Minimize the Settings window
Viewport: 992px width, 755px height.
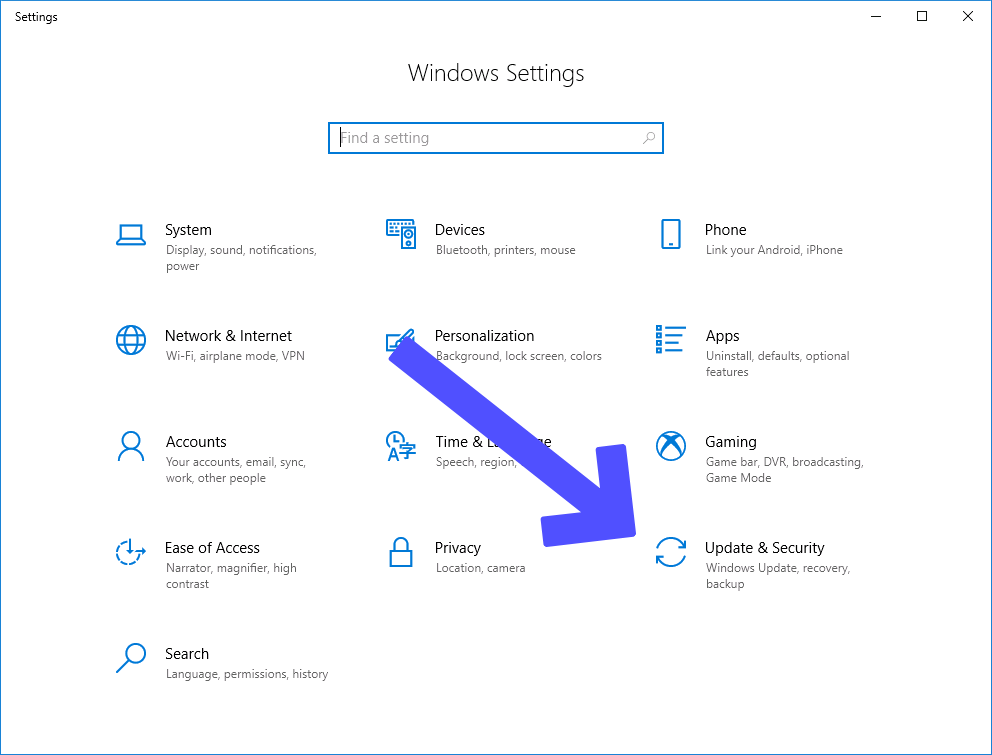click(876, 16)
